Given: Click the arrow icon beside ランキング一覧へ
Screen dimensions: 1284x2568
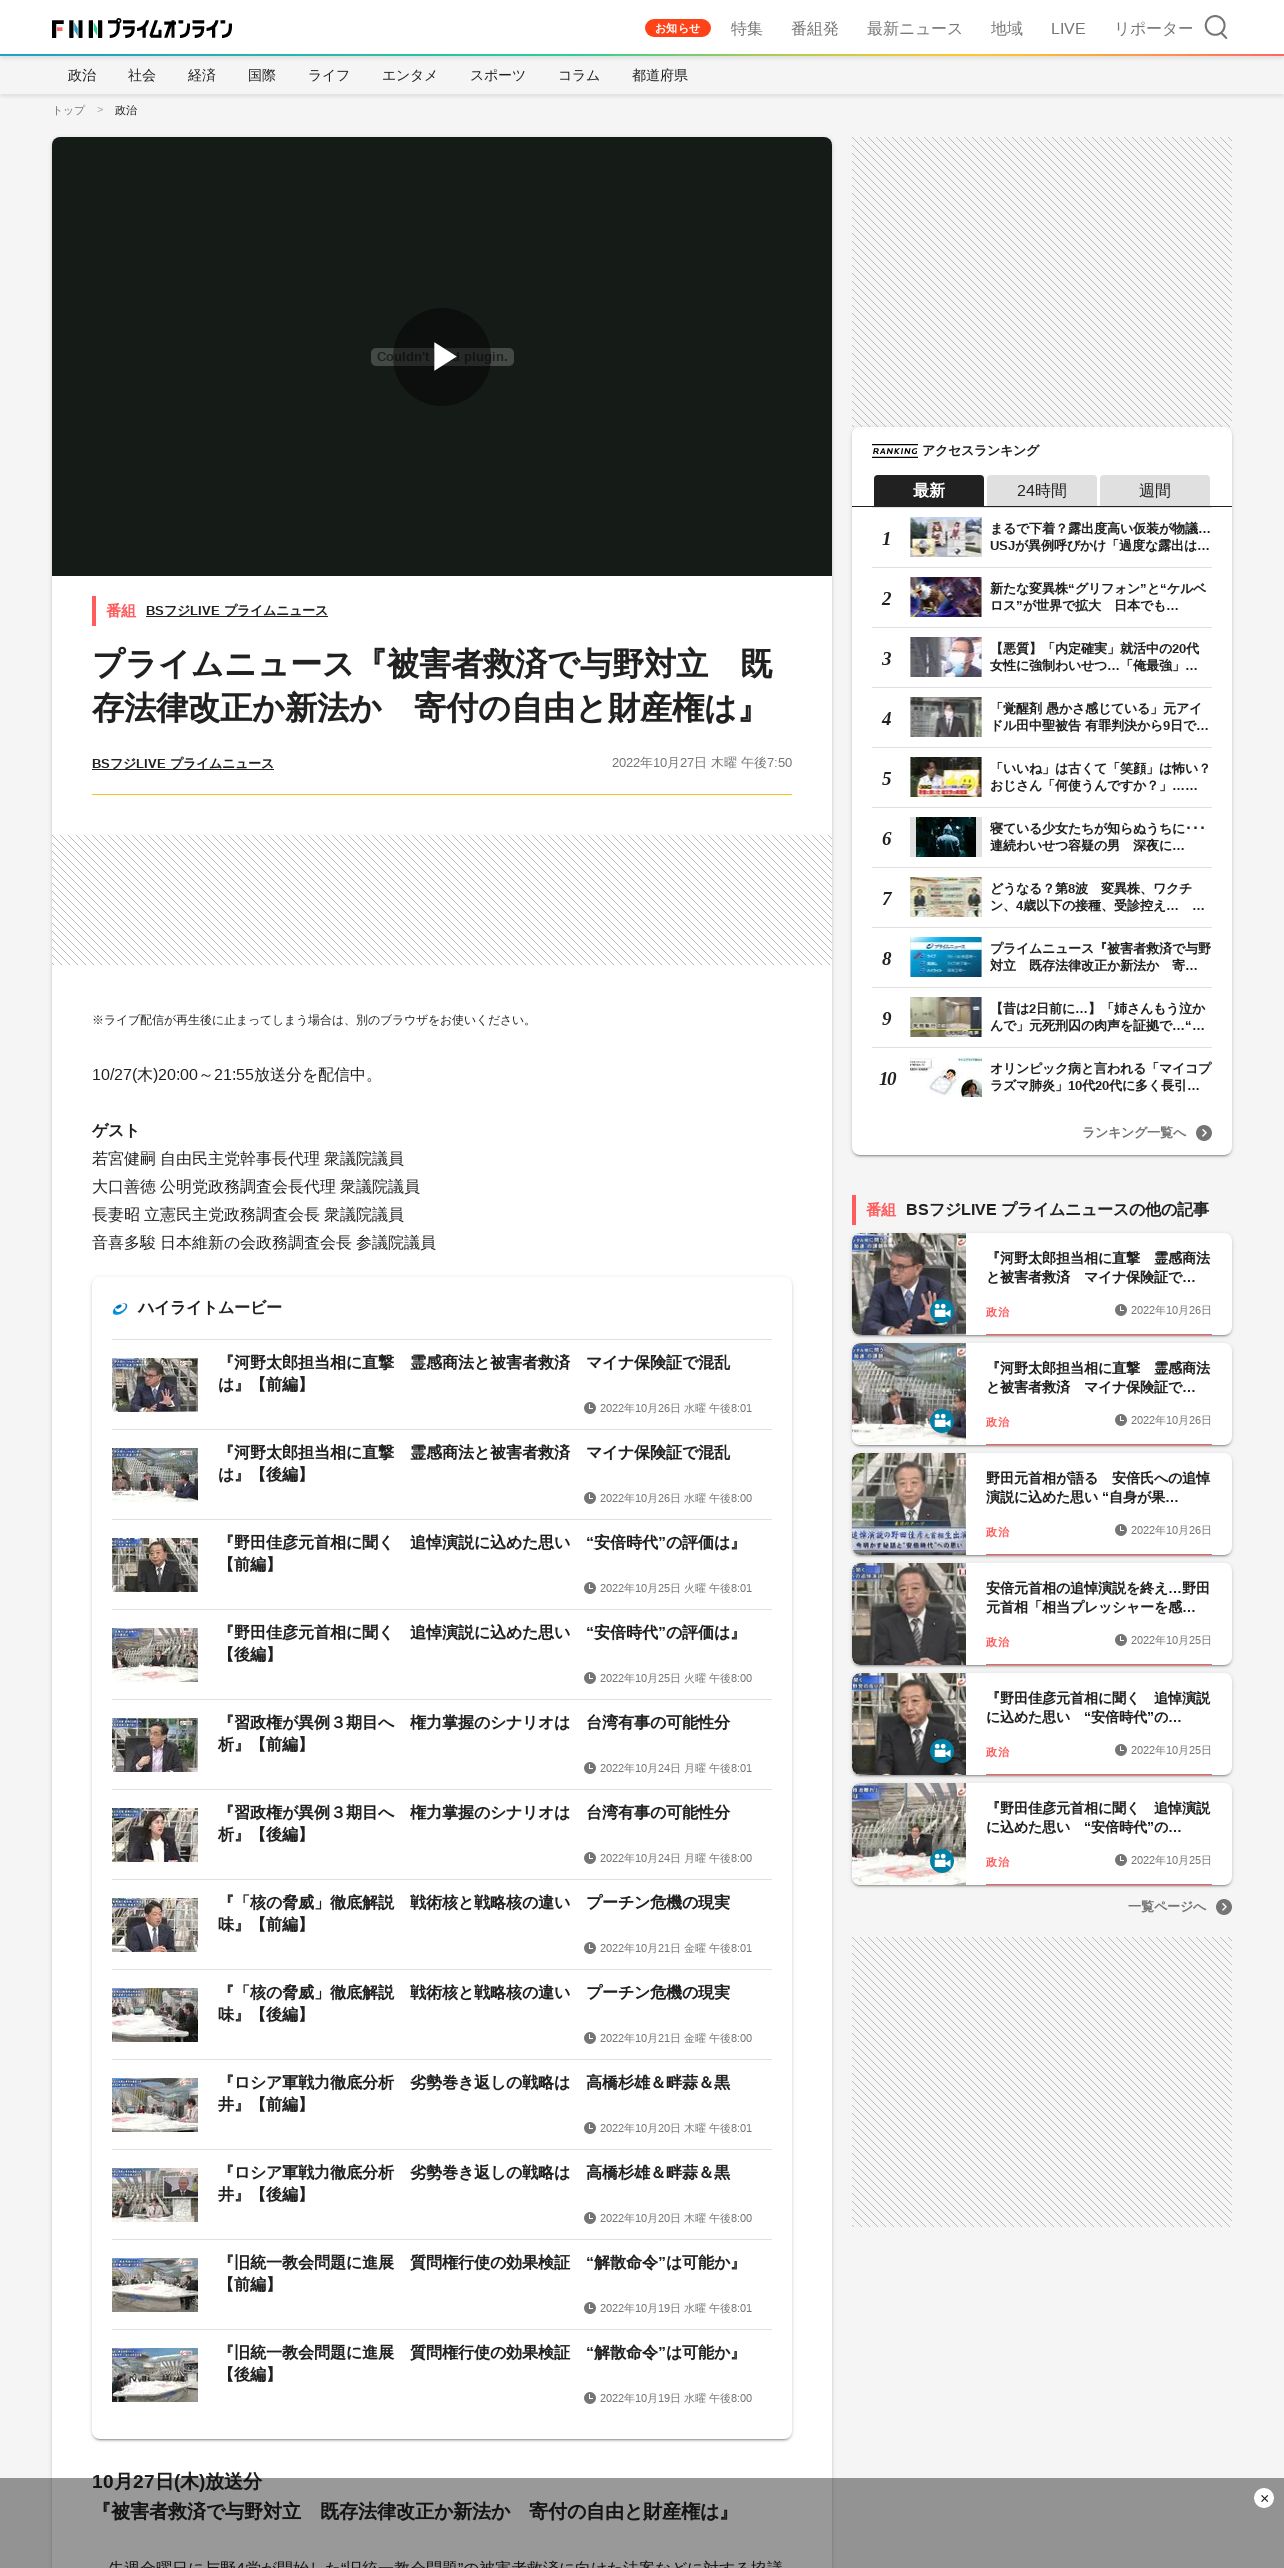Looking at the screenshot, I should pyautogui.click(x=1204, y=1133).
